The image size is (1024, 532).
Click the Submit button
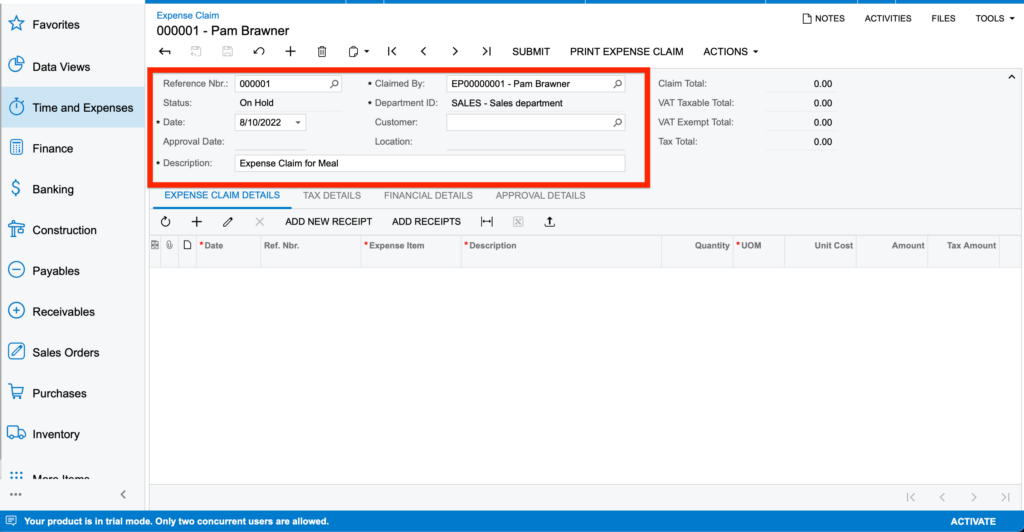click(x=530, y=51)
